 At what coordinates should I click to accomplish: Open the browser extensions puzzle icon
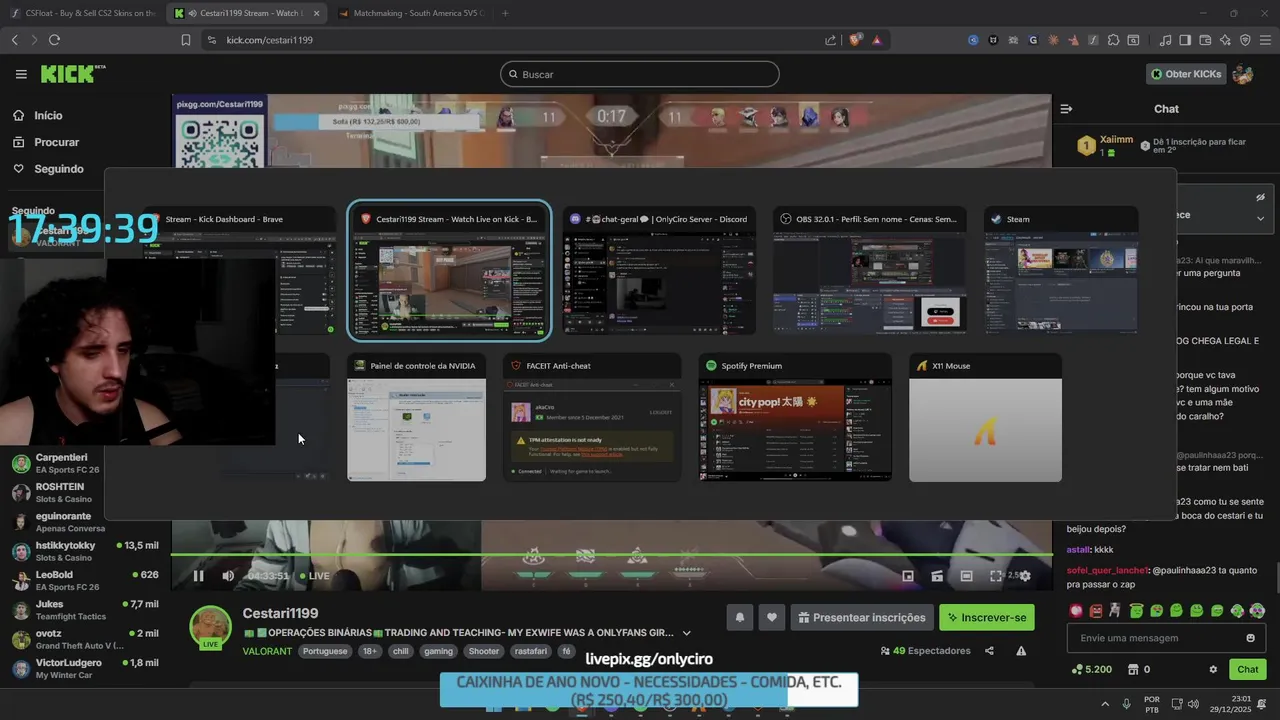(1112, 40)
